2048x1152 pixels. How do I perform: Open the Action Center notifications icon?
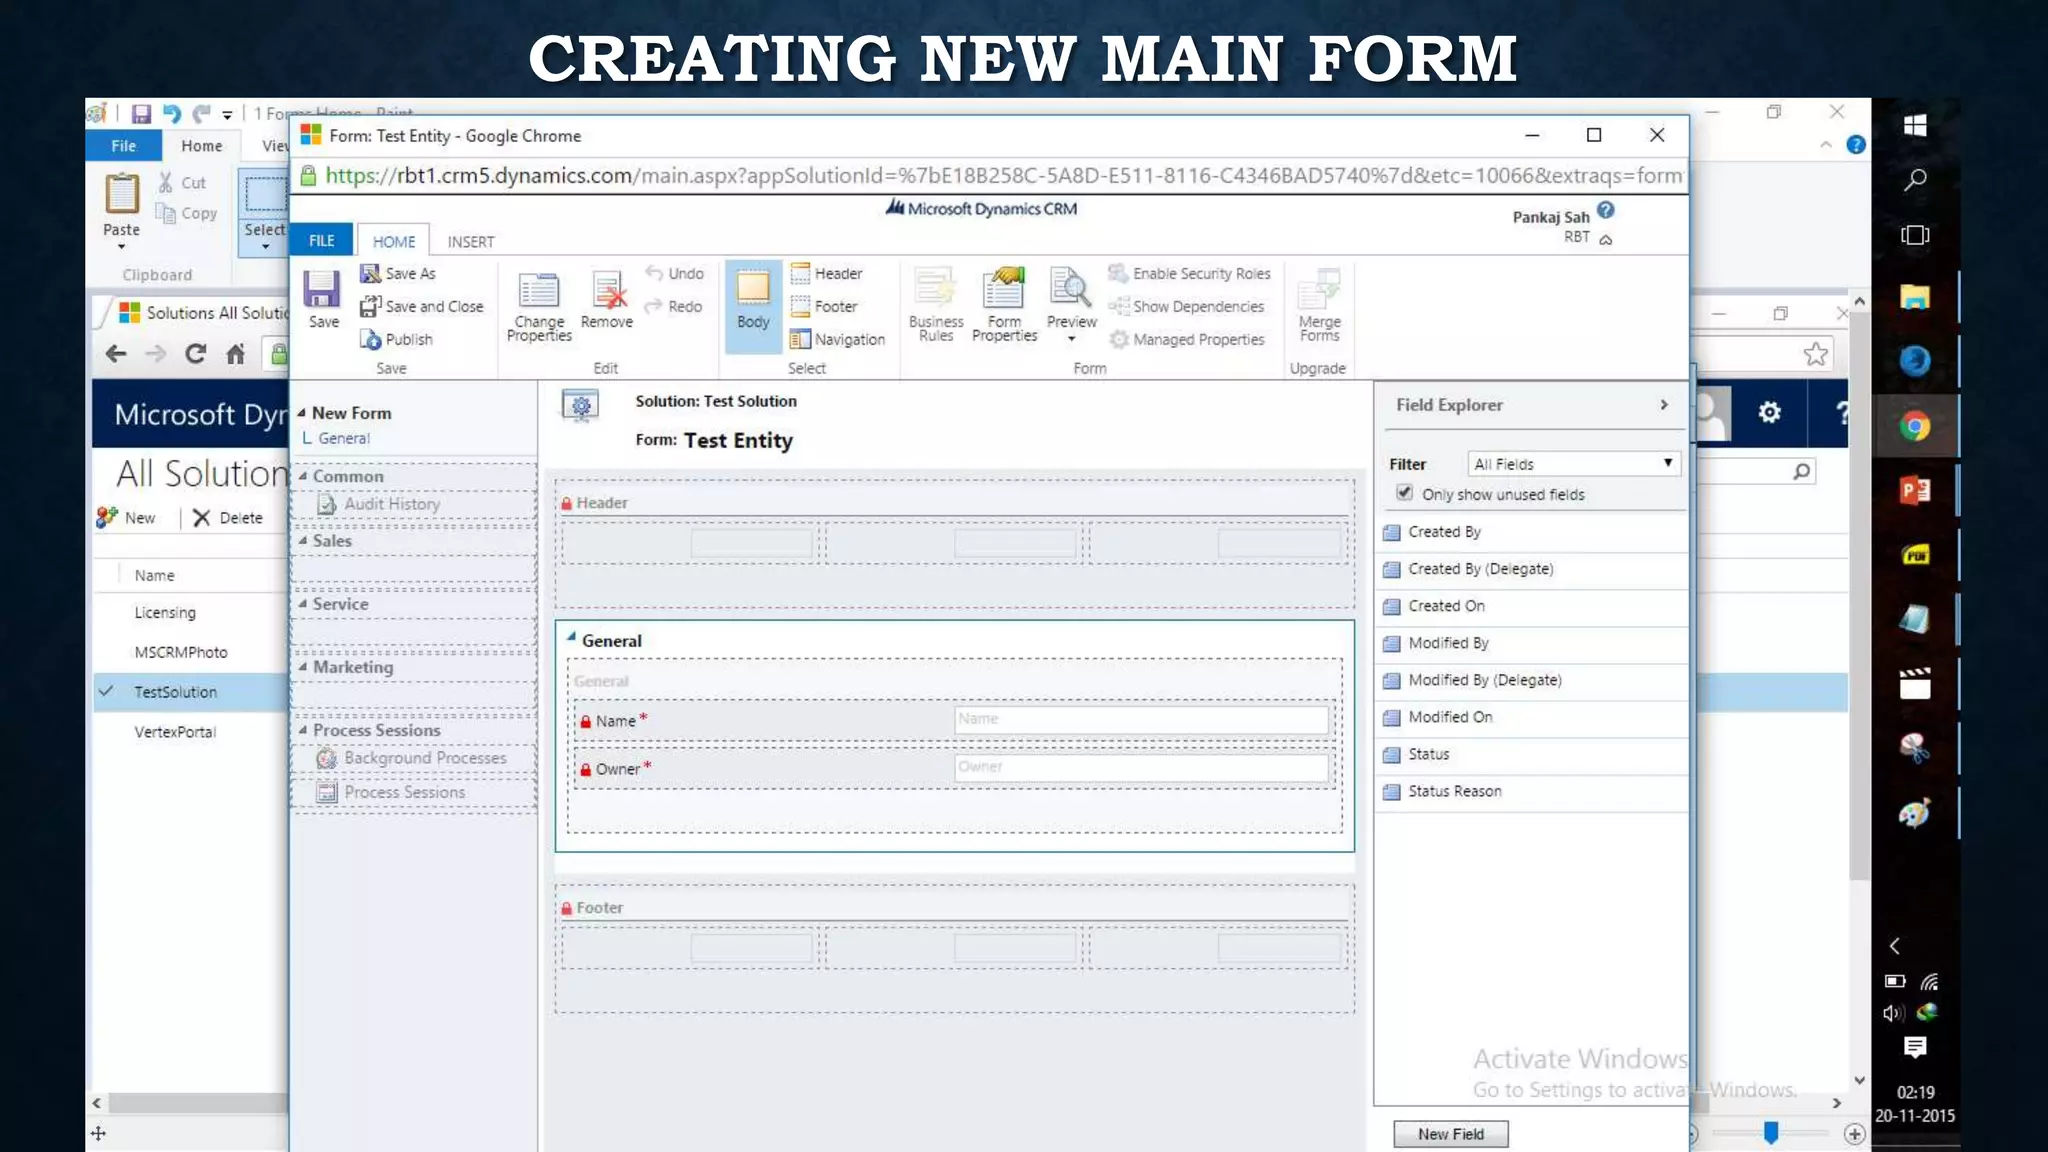click(x=1914, y=1047)
